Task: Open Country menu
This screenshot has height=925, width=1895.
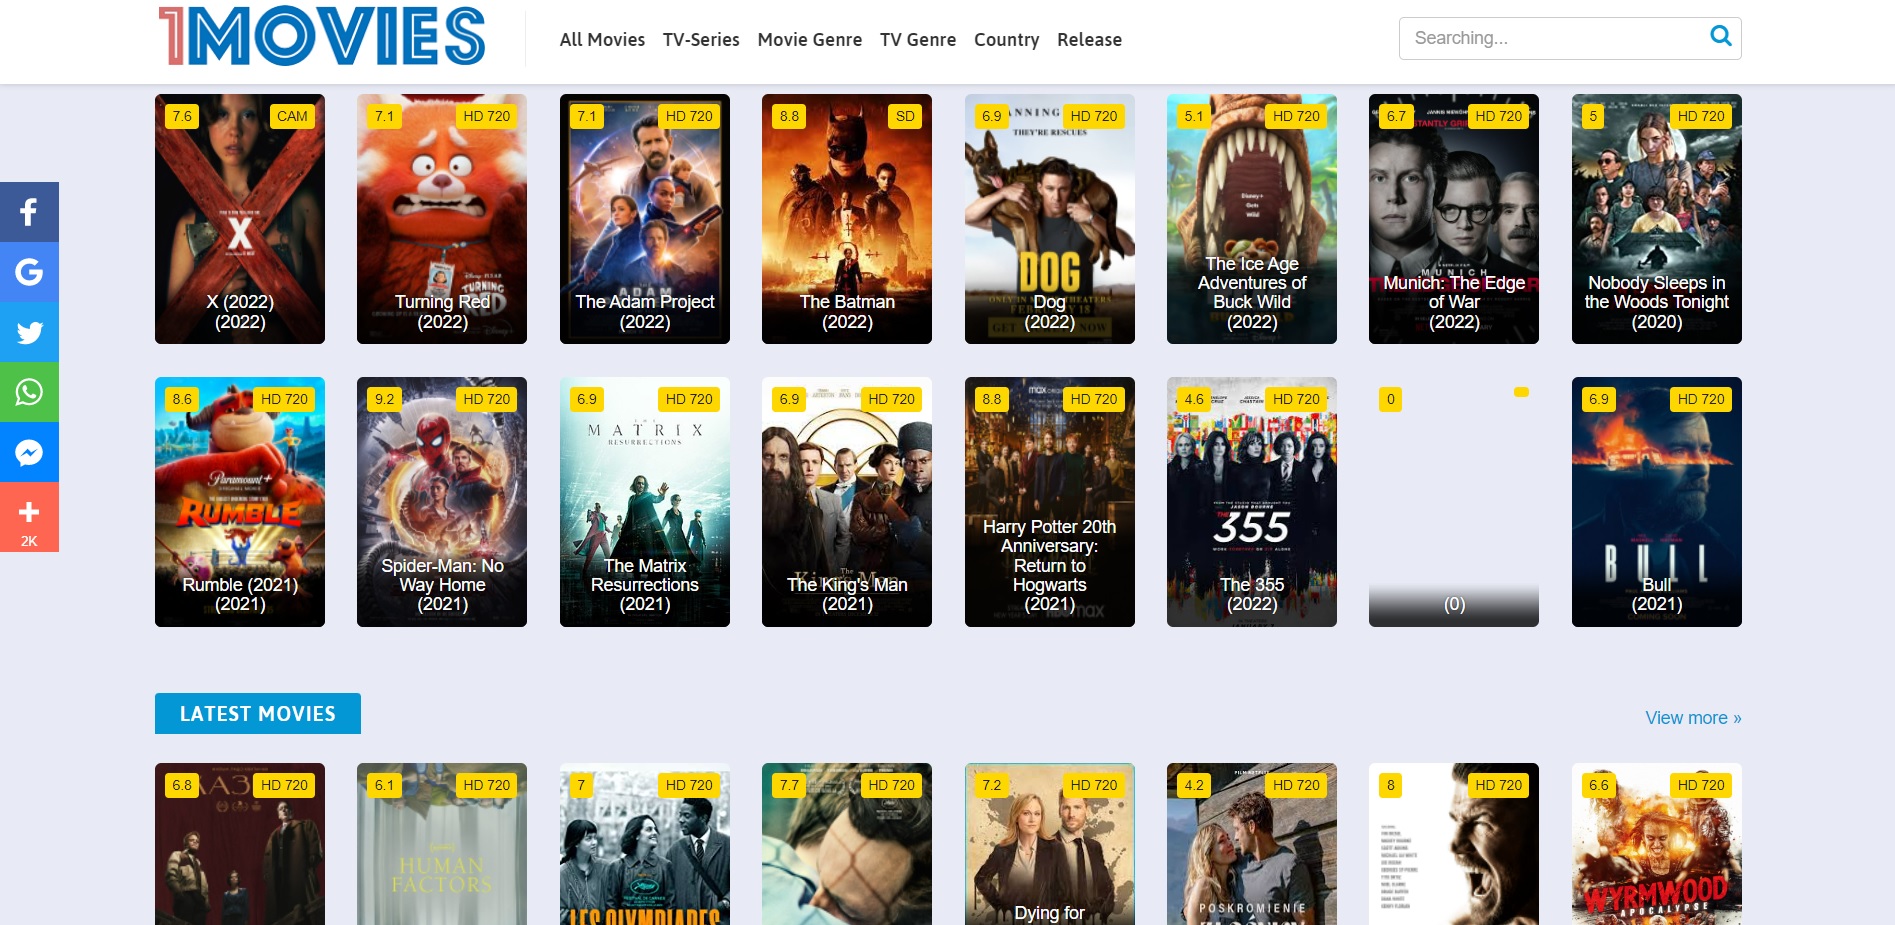Action: point(1006,40)
